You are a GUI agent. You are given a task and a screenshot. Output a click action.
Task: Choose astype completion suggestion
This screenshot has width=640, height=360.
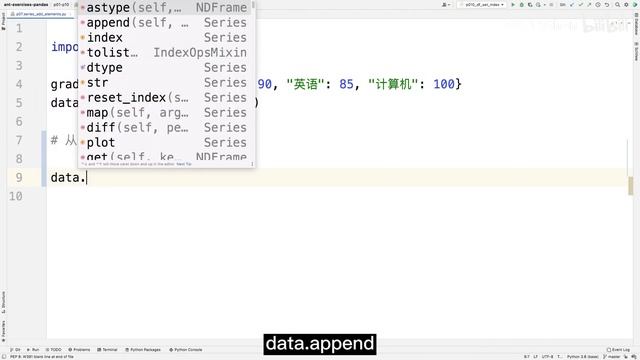[164, 7]
